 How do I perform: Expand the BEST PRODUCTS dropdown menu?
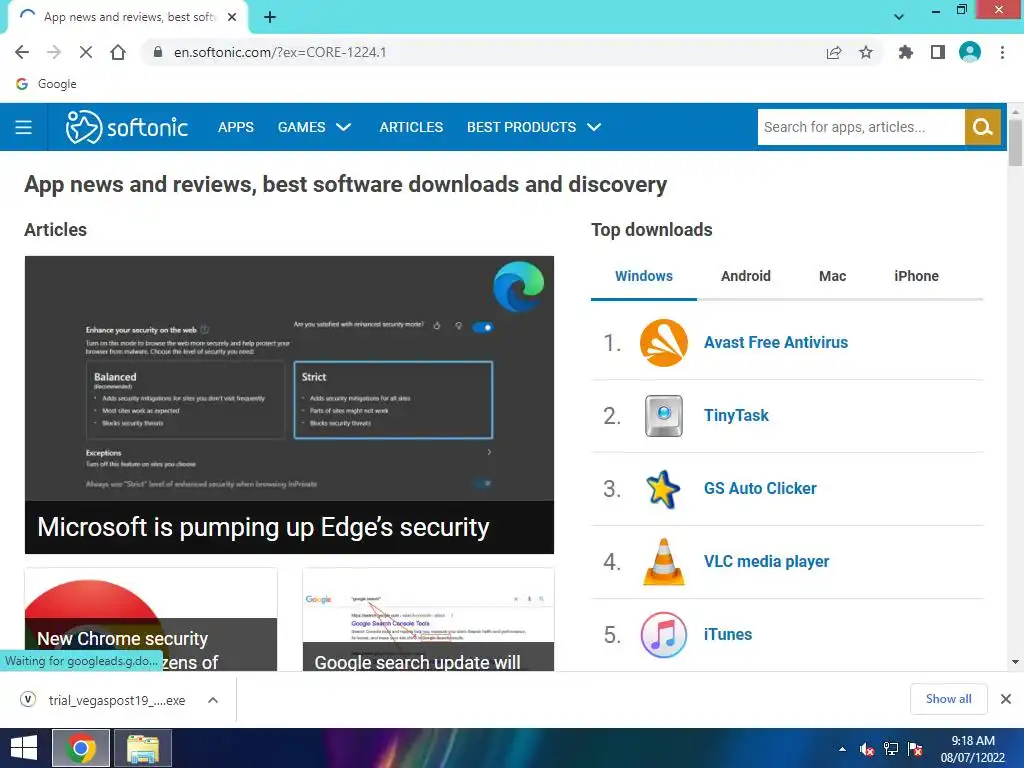point(534,127)
